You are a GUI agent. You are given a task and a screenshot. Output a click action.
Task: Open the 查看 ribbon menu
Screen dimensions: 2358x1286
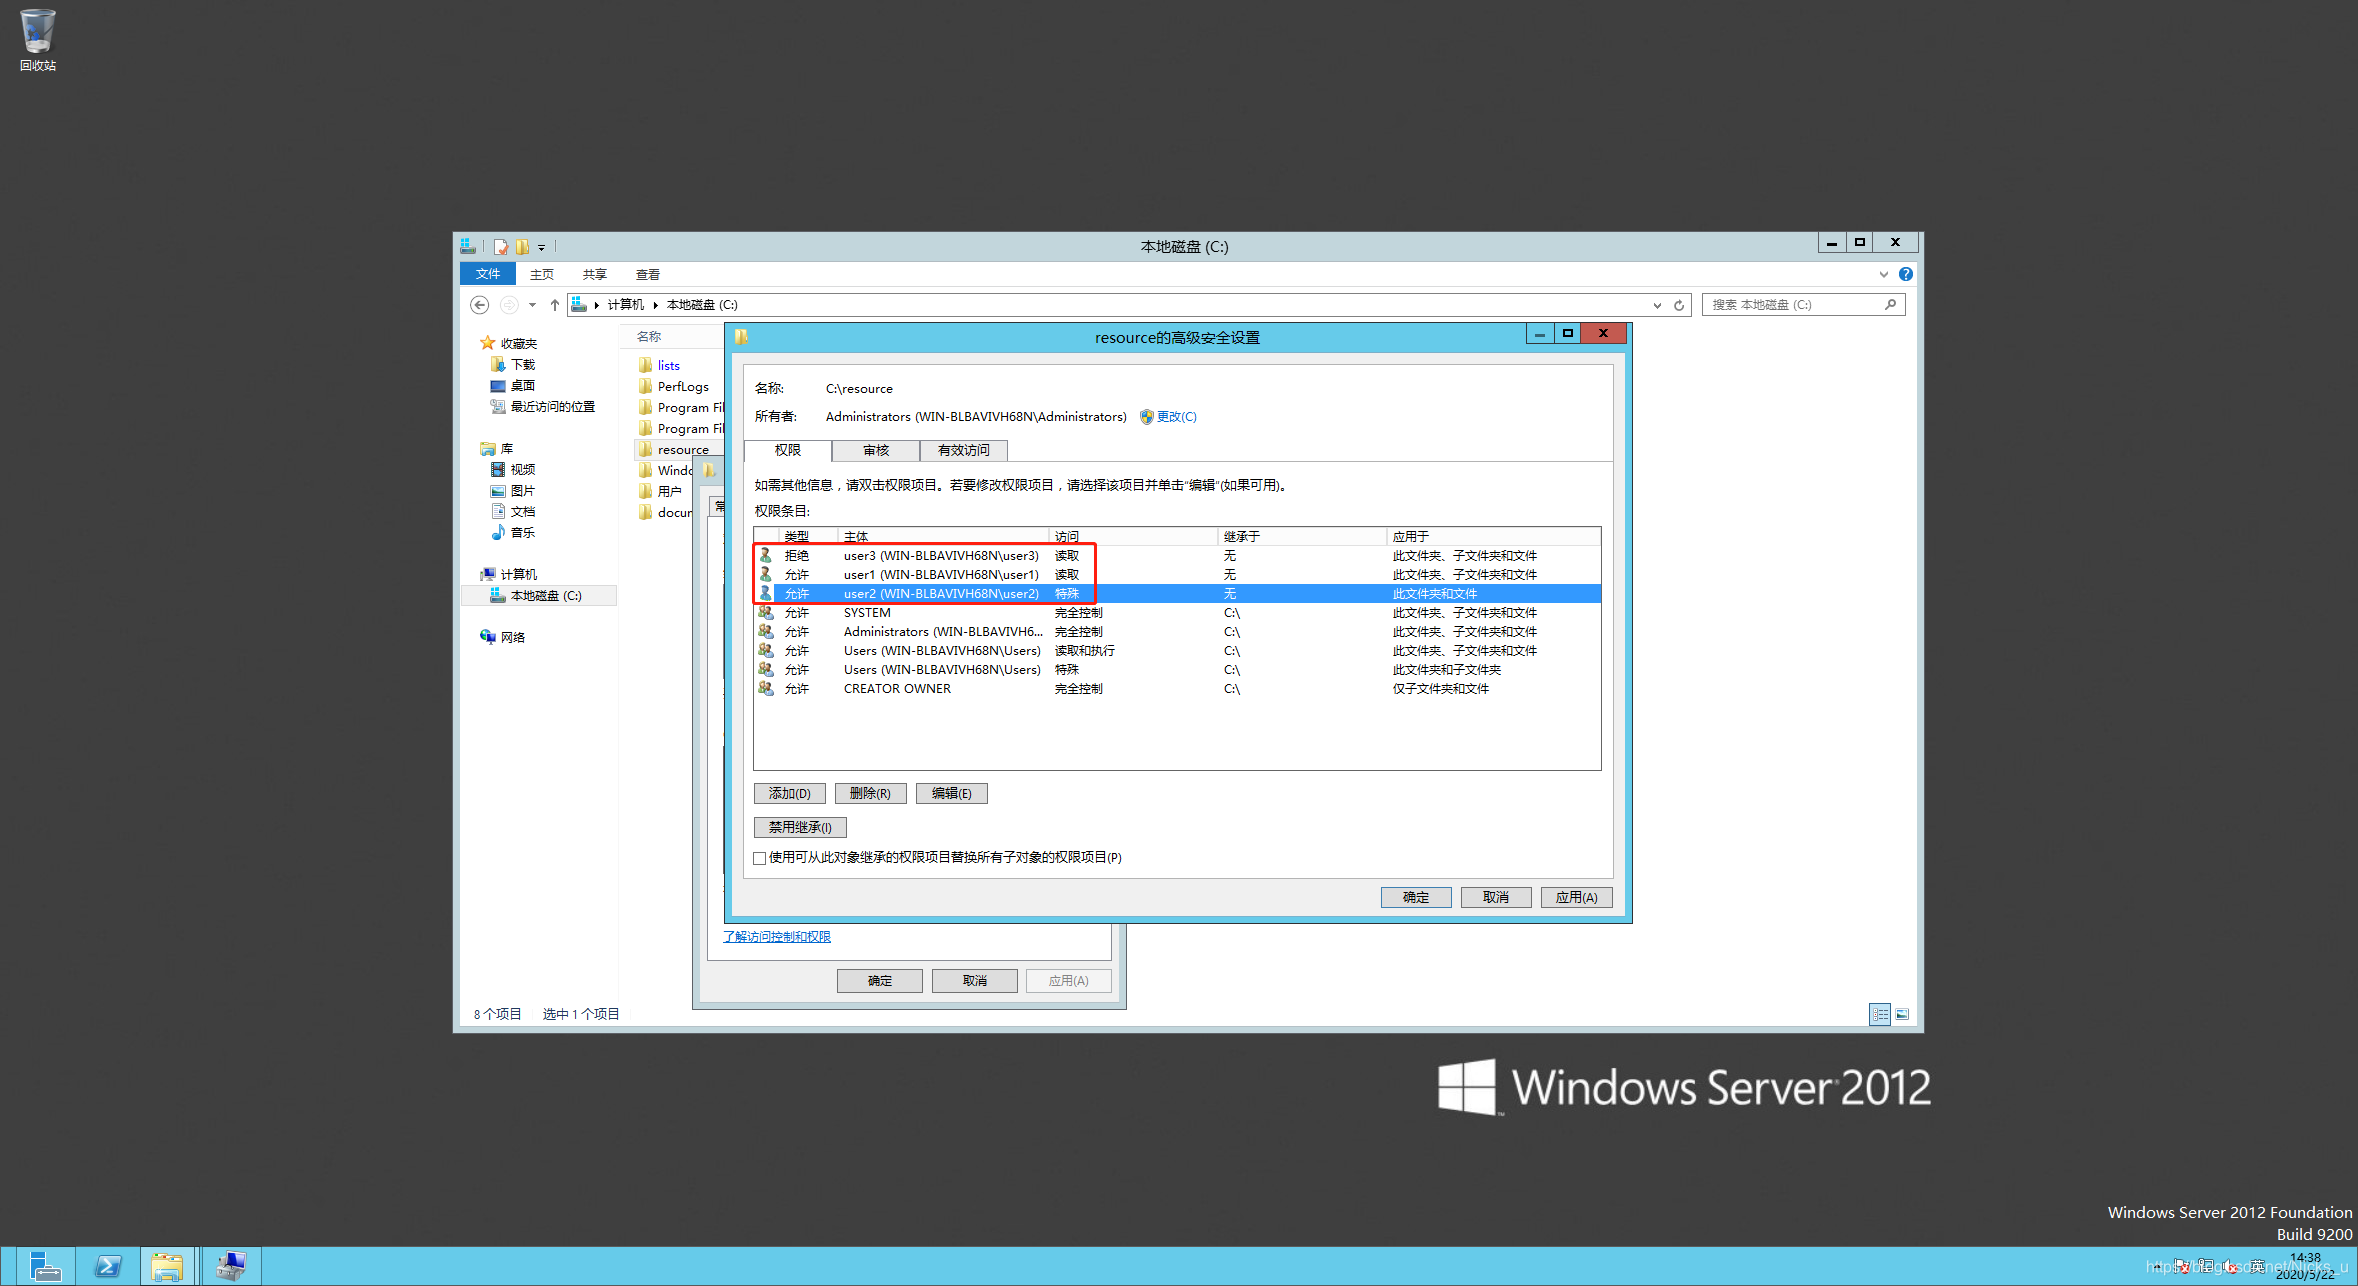(x=647, y=274)
